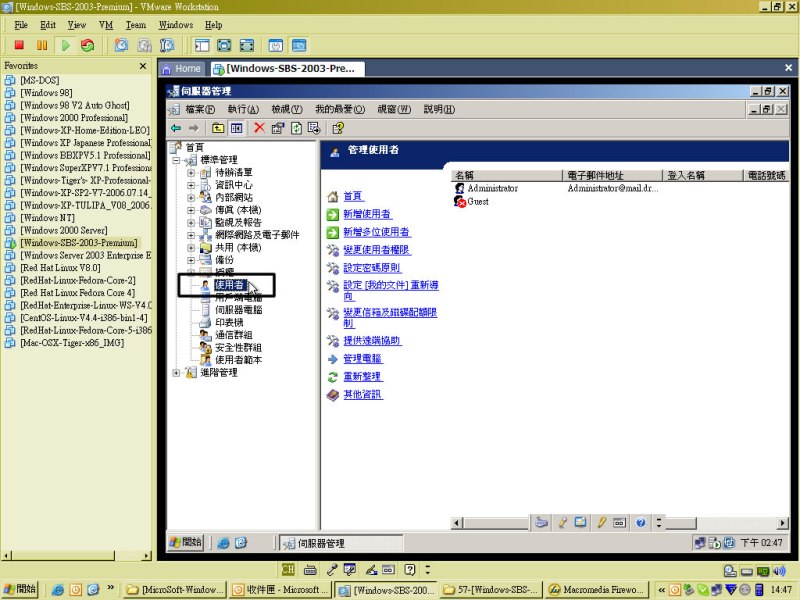Click the orange Suspend button in VMware toolbar
The height and width of the screenshot is (600, 800).
click(x=42, y=45)
